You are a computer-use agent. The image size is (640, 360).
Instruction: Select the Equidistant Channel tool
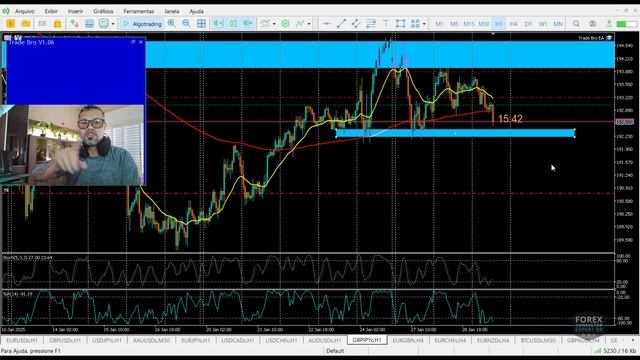click(356, 24)
